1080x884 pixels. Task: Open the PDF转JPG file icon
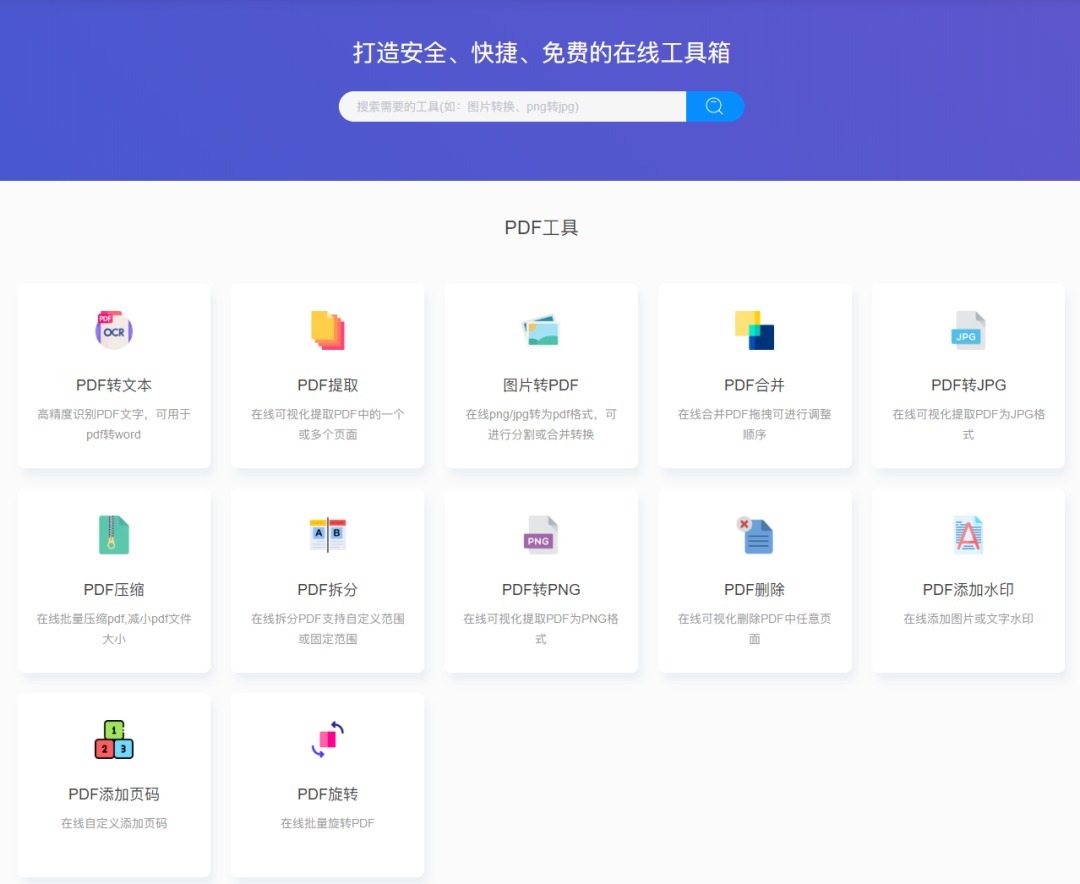968,330
